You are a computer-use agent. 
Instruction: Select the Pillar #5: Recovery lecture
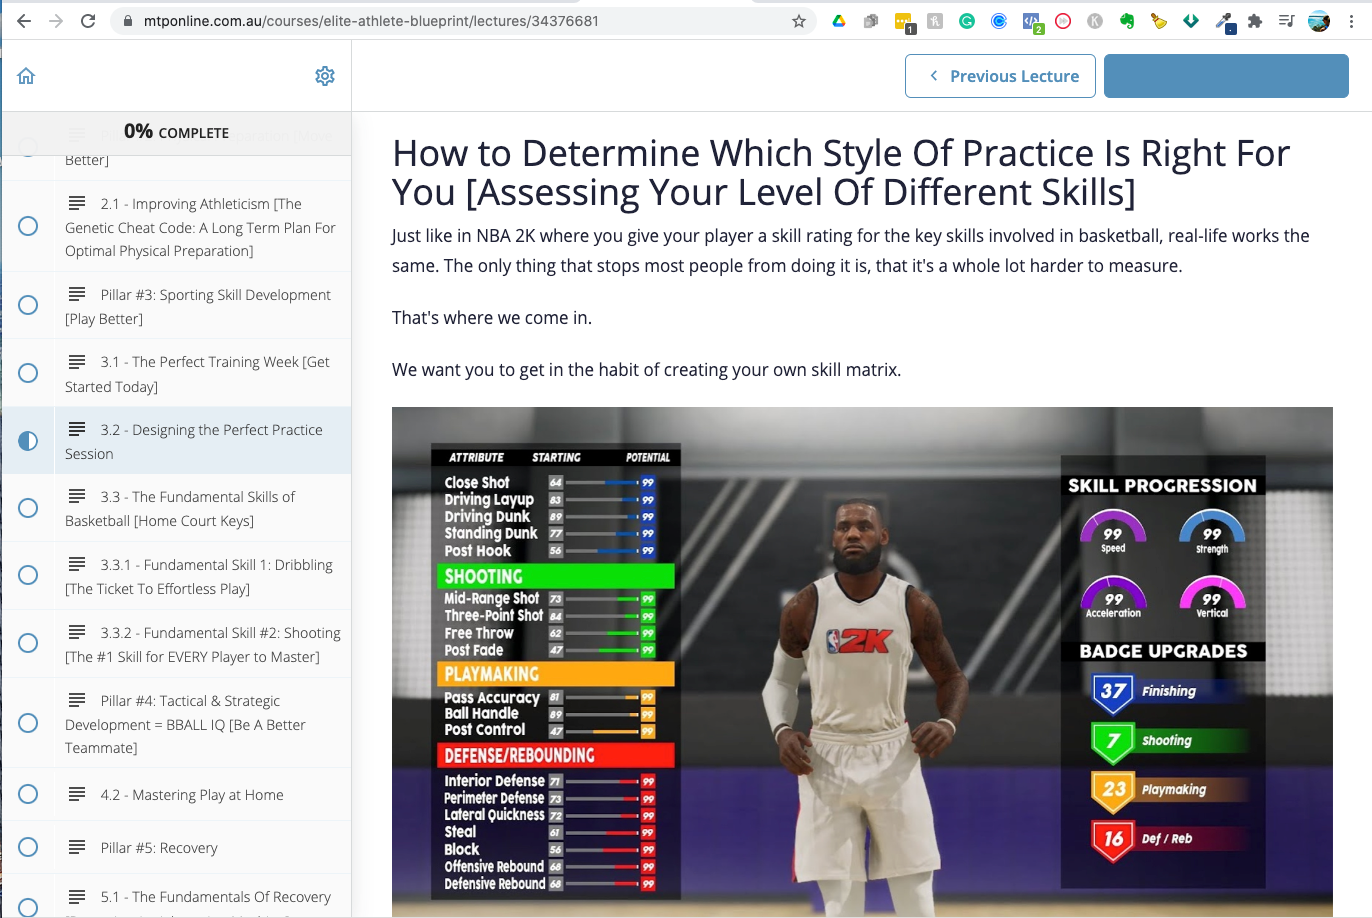pos(160,847)
